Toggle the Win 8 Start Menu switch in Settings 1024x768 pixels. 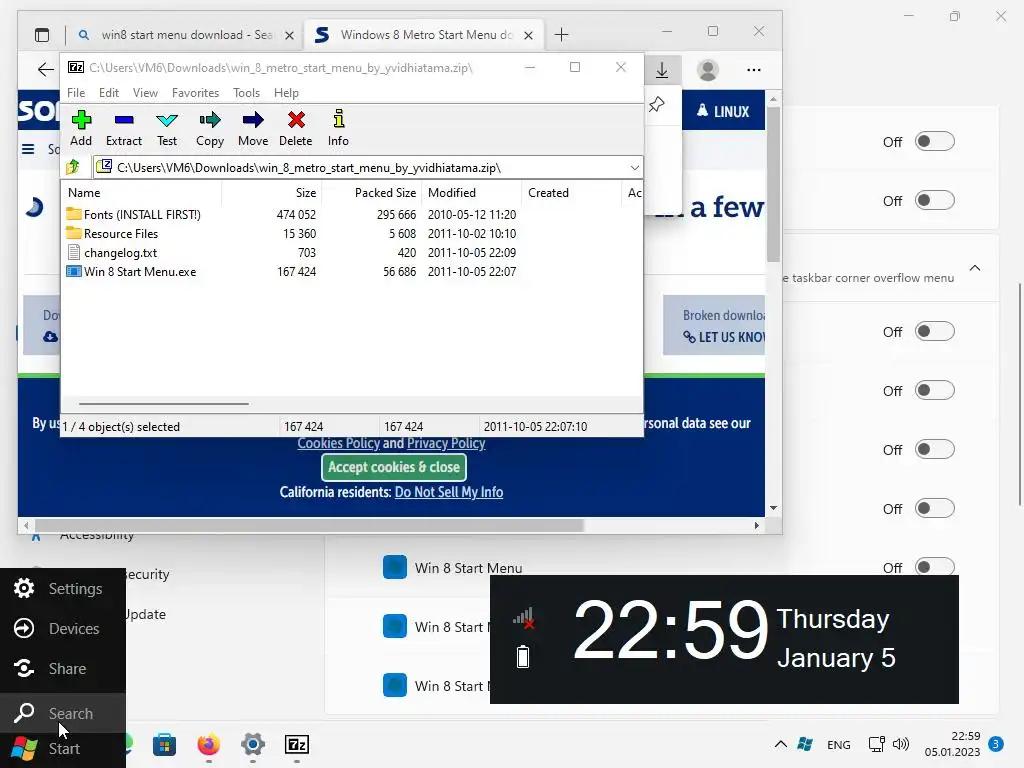click(935, 567)
